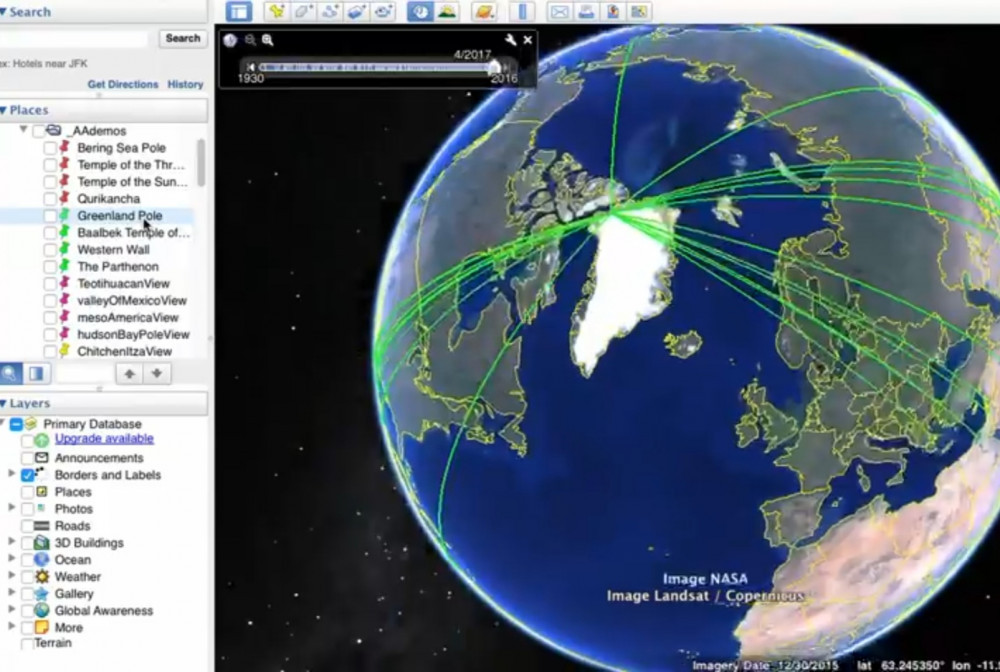Viewport: 1000px width, 672px height.
Task: Collapse the Search panel triangle
Action: click(x=3, y=11)
